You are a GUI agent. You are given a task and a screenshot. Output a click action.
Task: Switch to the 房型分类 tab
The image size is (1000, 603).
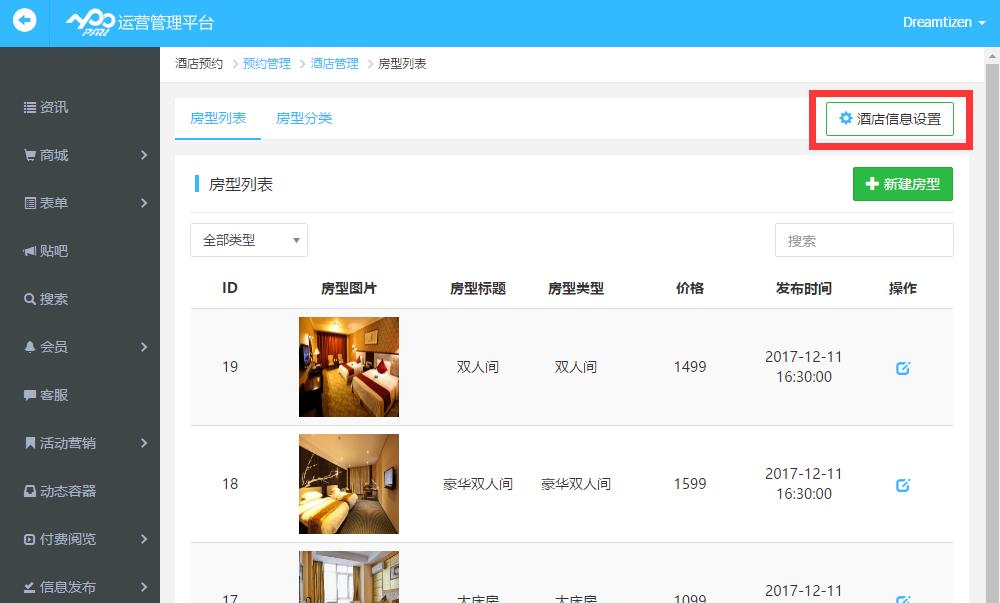(x=304, y=118)
